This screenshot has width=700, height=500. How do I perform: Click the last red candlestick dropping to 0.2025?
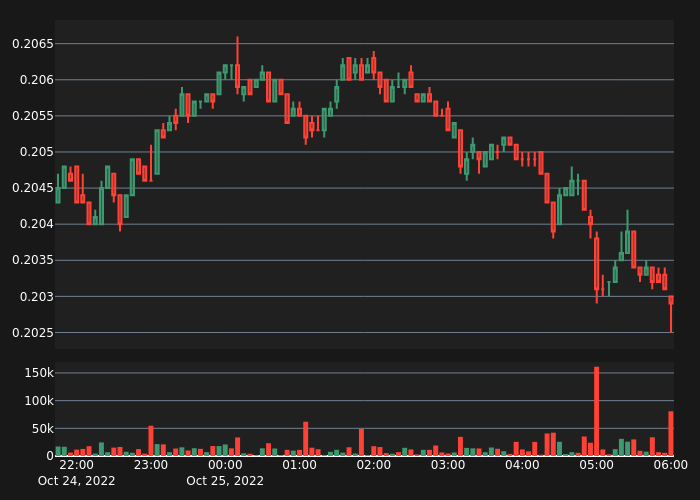coord(671,314)
